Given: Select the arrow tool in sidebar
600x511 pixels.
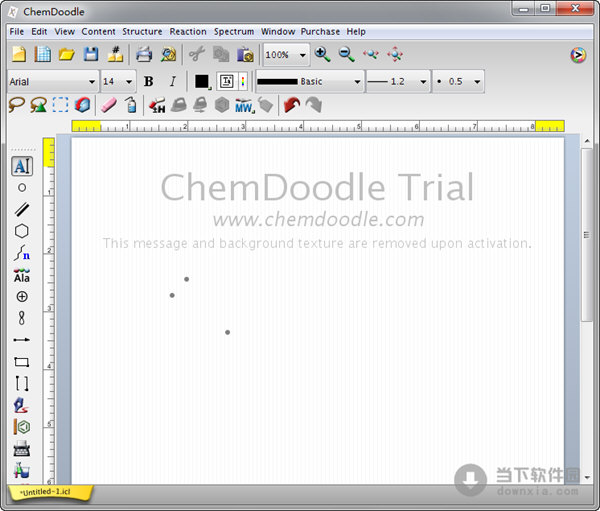Looking at the screenshot, I should click(22, 340).
